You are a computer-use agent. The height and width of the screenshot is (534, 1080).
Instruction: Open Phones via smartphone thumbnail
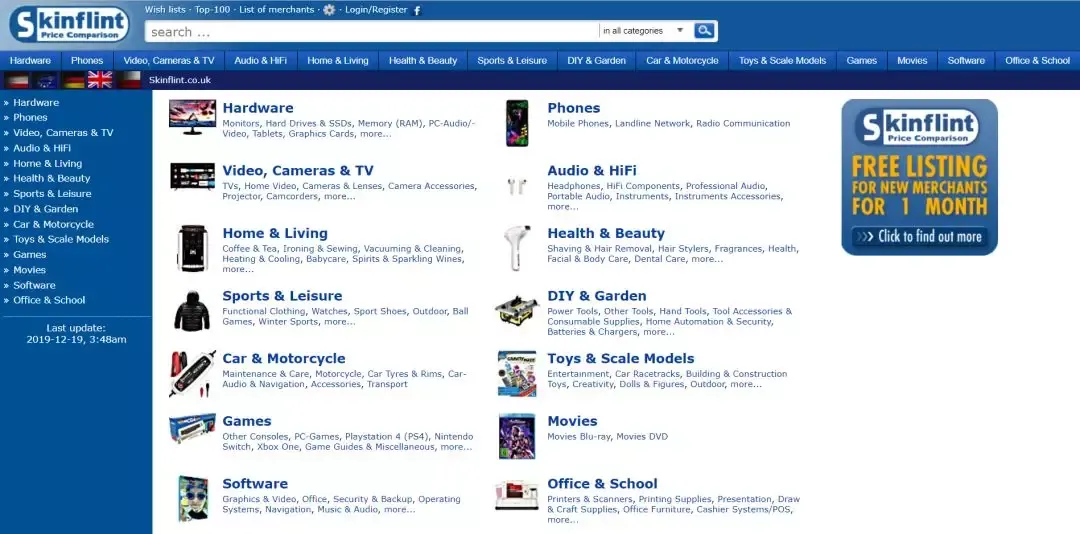click(x=517, y=123)
